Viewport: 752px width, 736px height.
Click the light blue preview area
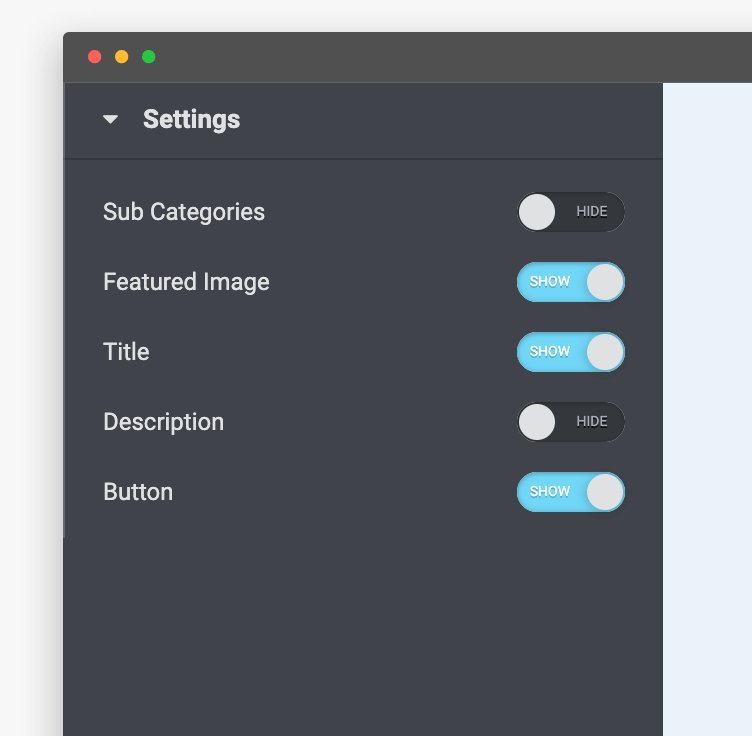[x=706, y=400]
